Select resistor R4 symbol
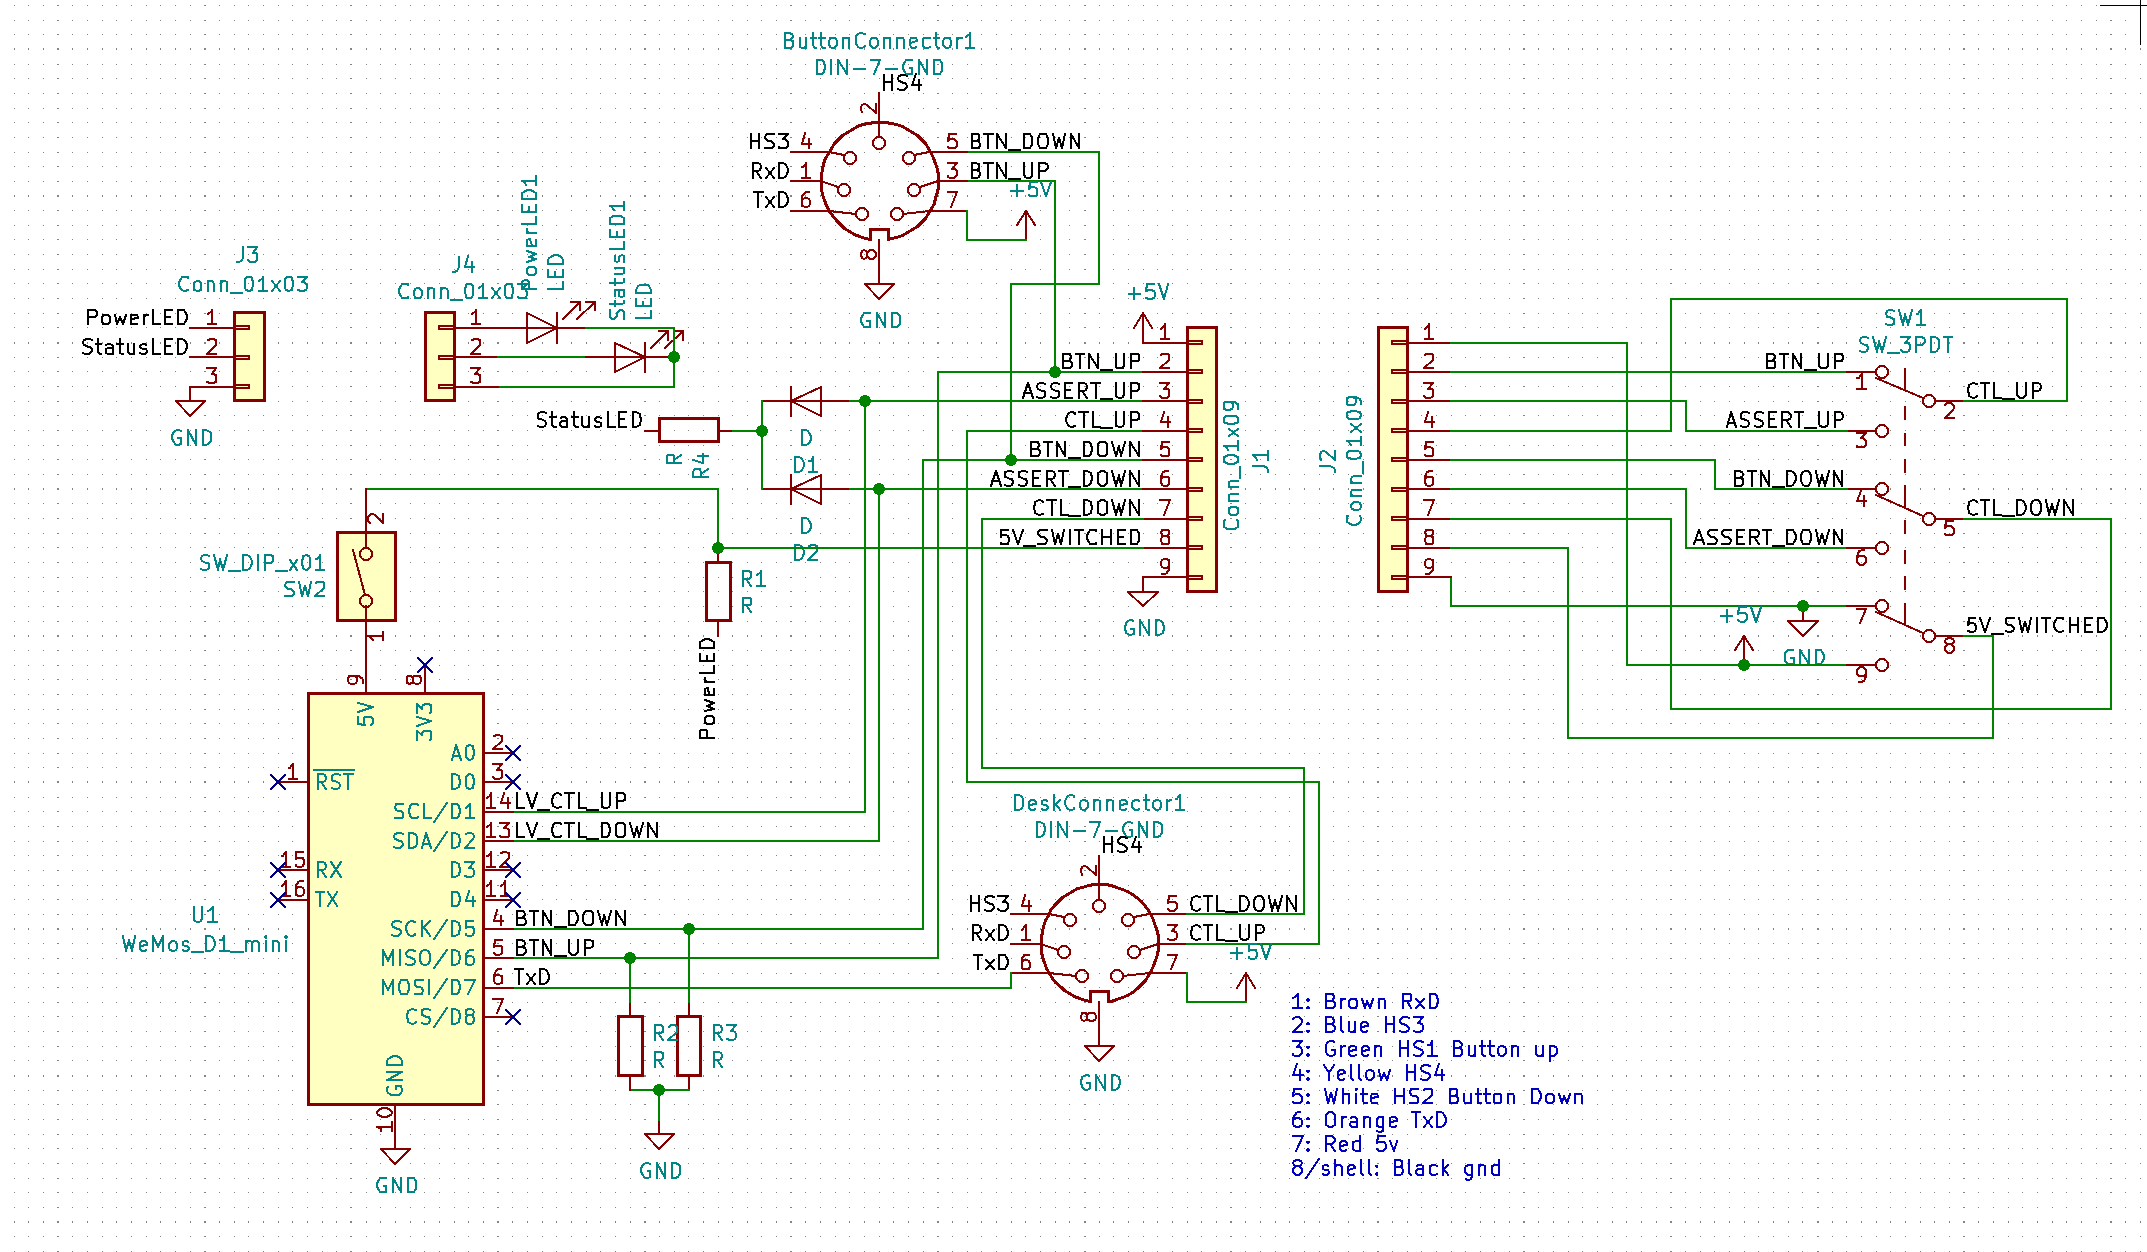The width and height of the screenshot is (2147, 1252). click(689, 430)
